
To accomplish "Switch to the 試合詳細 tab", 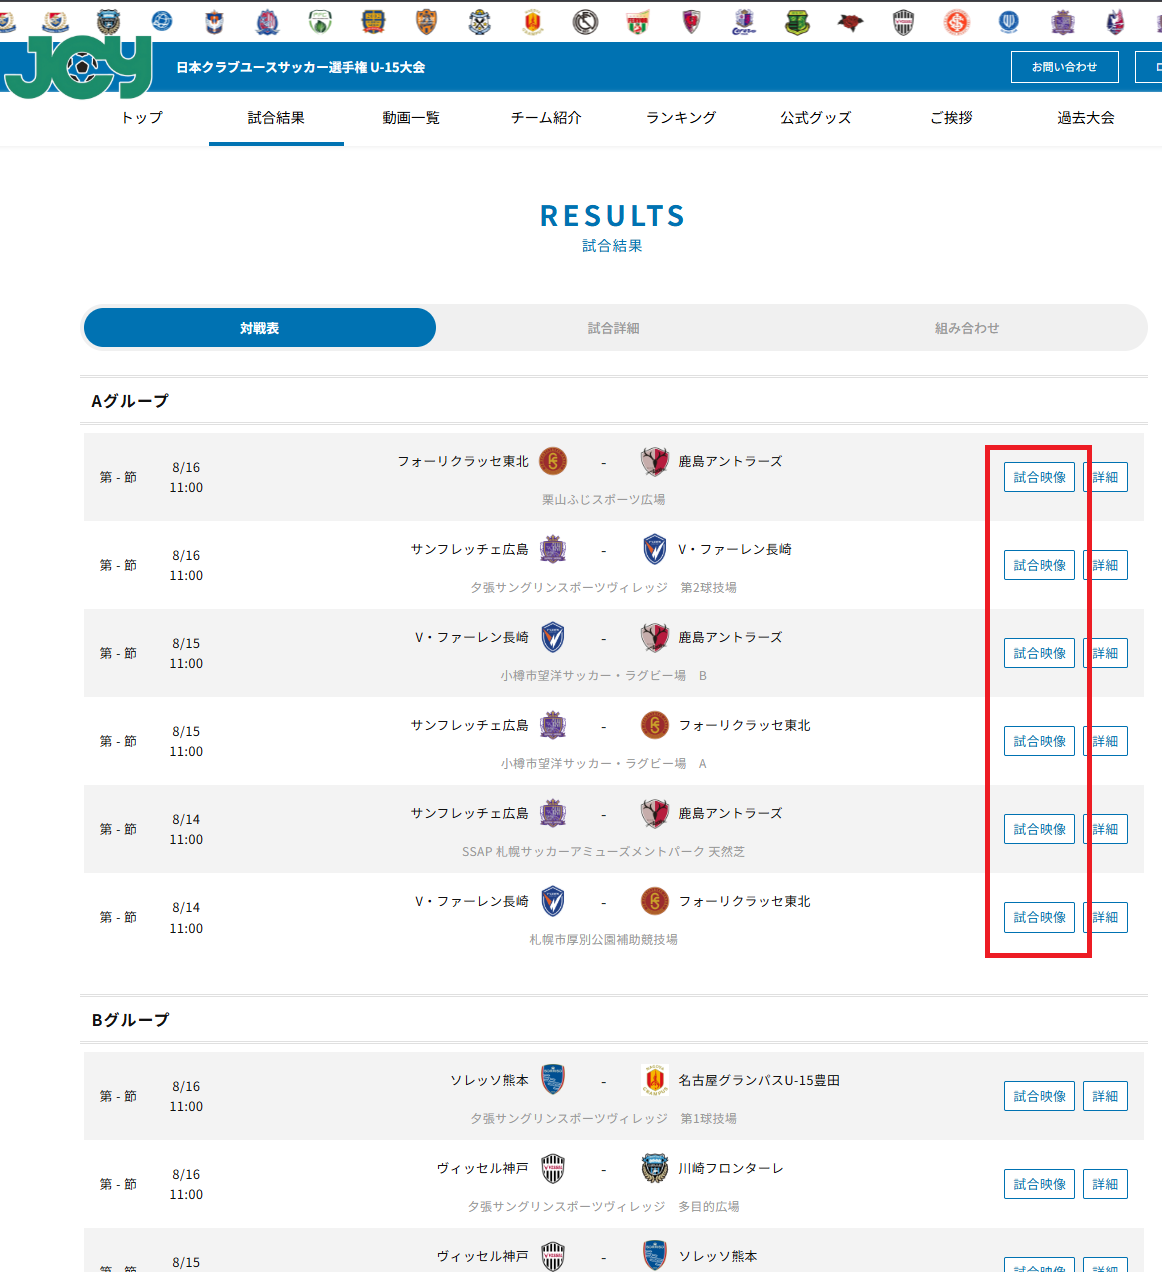I will pyautogui.click(x=613, y=328).
